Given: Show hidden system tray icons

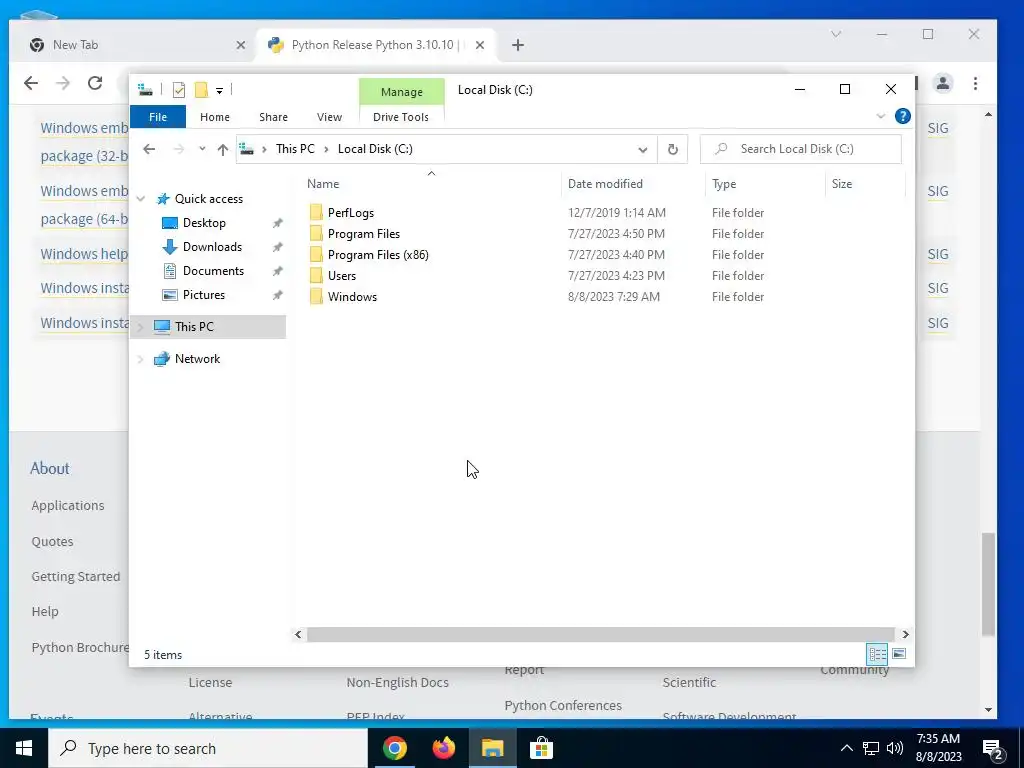Looking at the screenshot, I should point(846,748).
